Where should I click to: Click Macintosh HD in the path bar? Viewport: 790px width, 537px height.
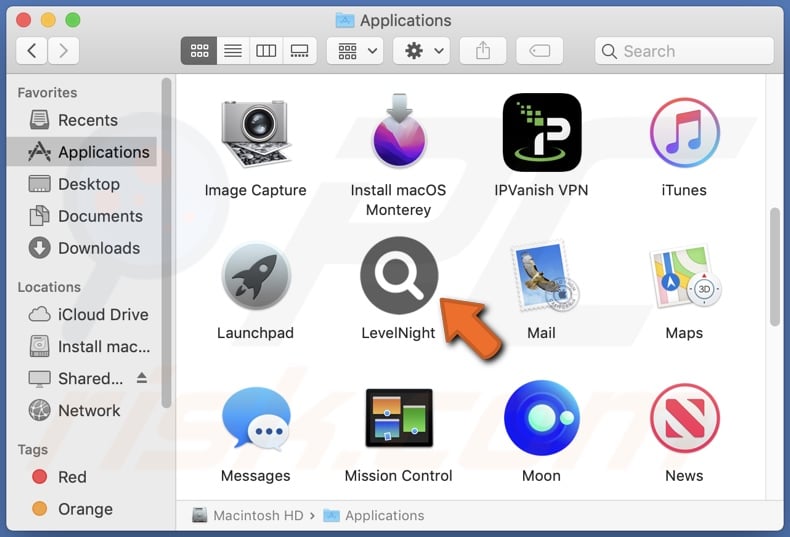(x=248, y=515)
